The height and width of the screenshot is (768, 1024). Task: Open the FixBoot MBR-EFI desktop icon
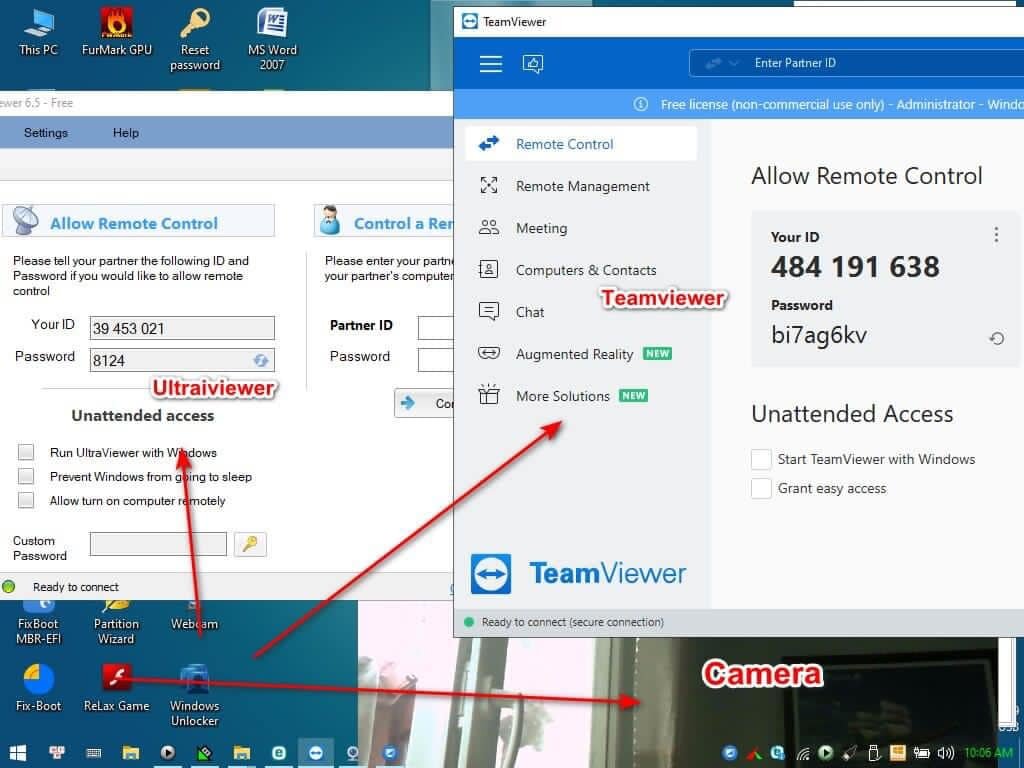pyautogui.click(x=39, y=622)
